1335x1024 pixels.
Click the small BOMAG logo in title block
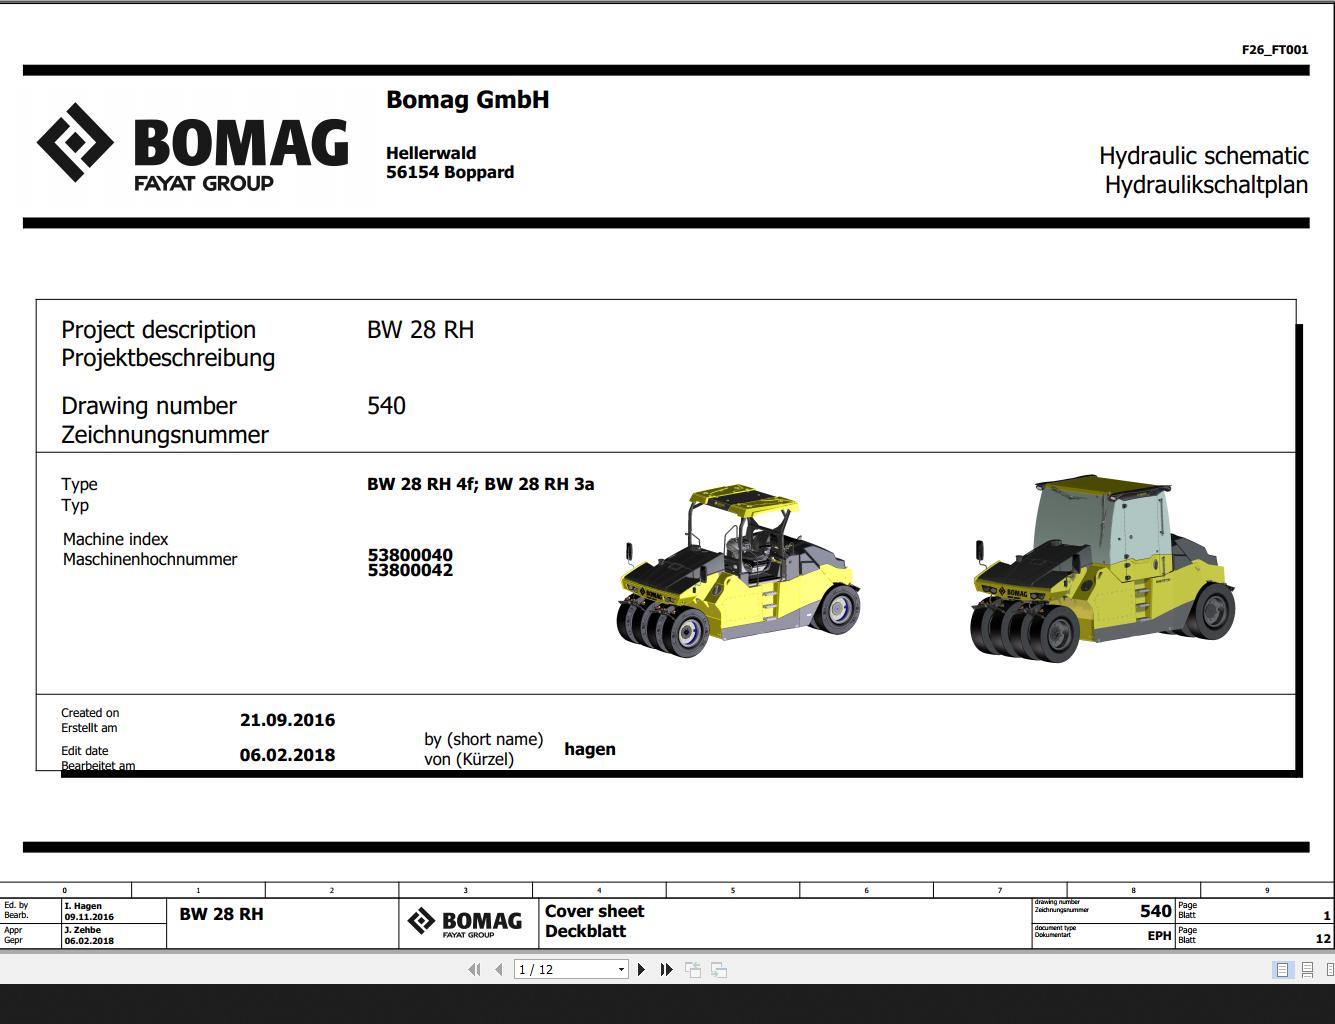coord(465,922)
